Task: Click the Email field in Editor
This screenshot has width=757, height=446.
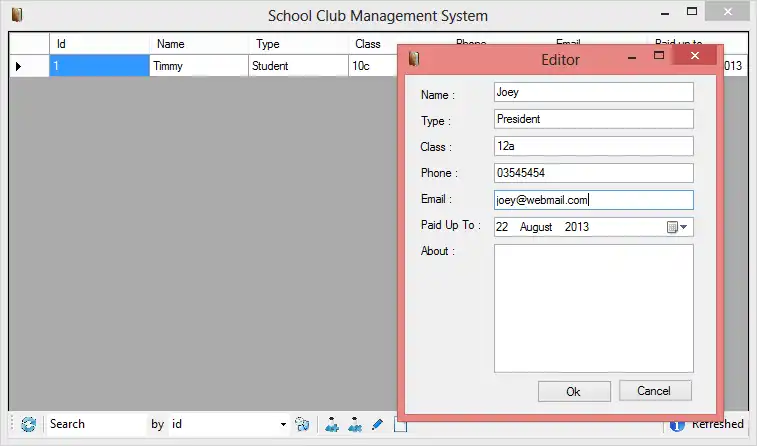Action: (593, 200)
